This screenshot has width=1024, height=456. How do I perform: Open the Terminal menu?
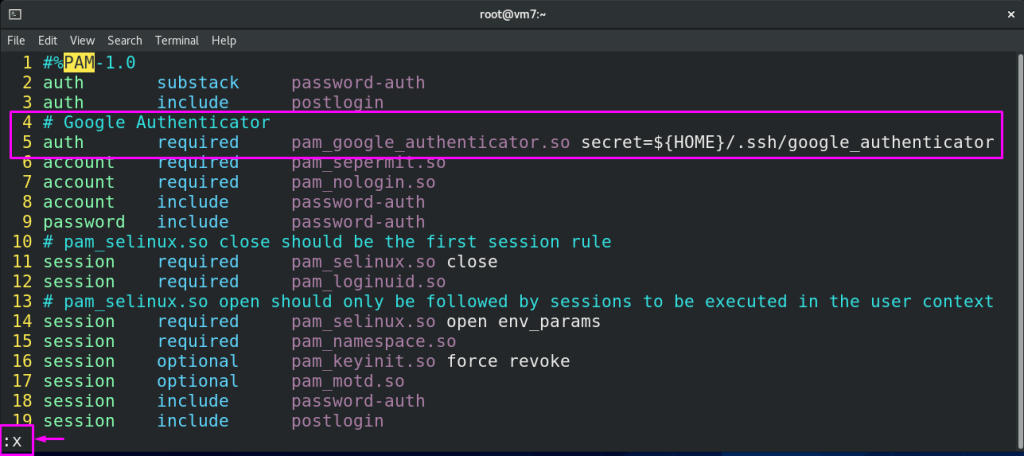[177, 40]
